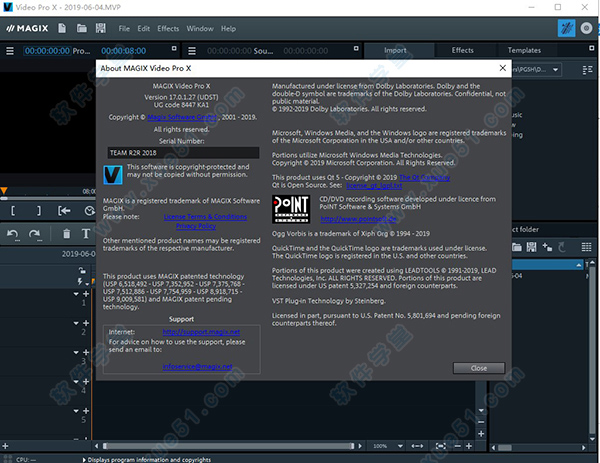Switch to the Effects tab
This screenshot has height=463, width=600.
[462, 50]
